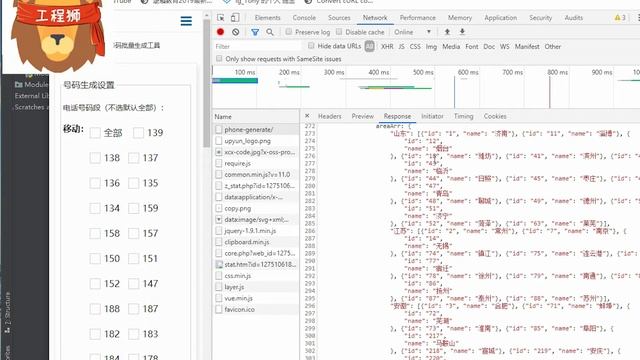Enable Preserve log checkbox
This screenshot has height=360, width=640.
(x=289, y=32)
